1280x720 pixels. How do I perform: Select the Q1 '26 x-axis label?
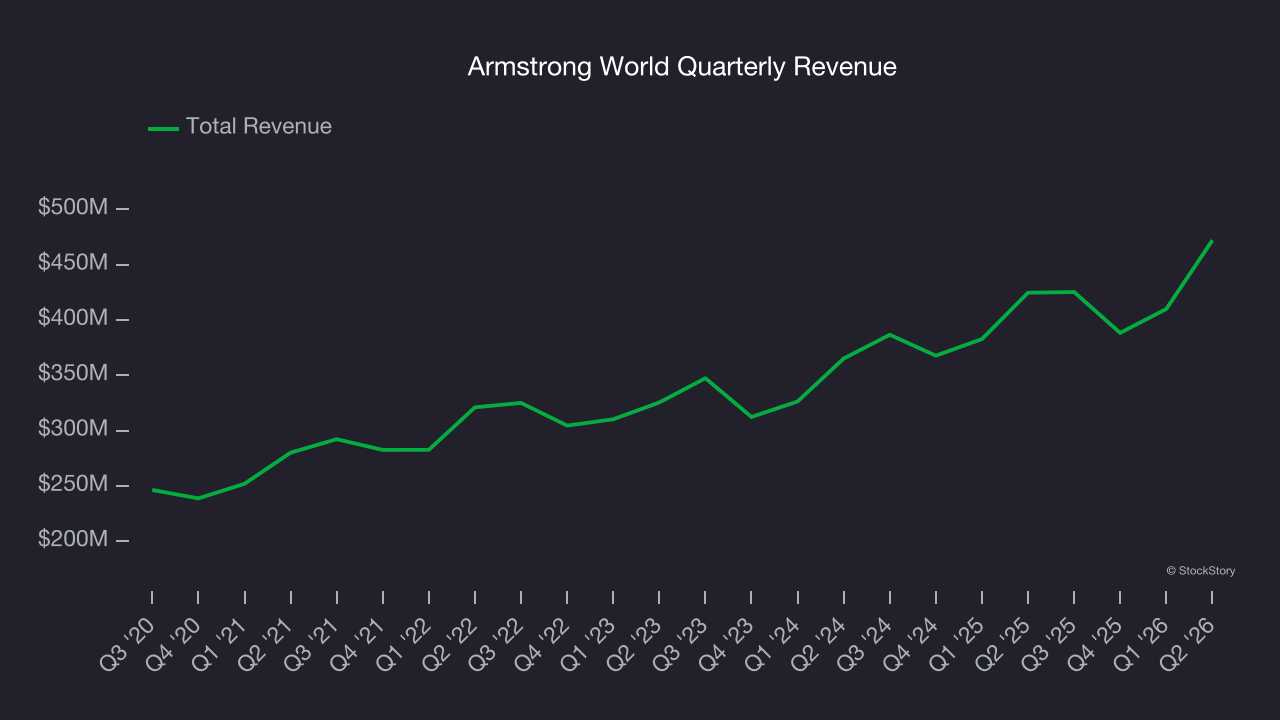click(x=1140, y=644)
